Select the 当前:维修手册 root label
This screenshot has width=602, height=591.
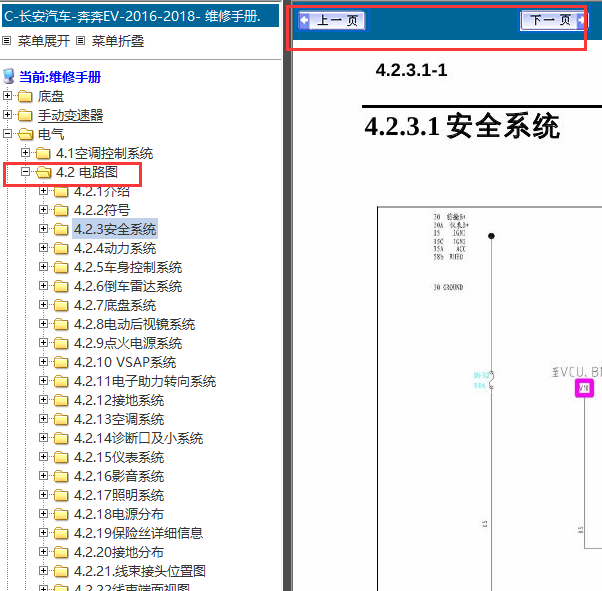click(x=60, y=77)
